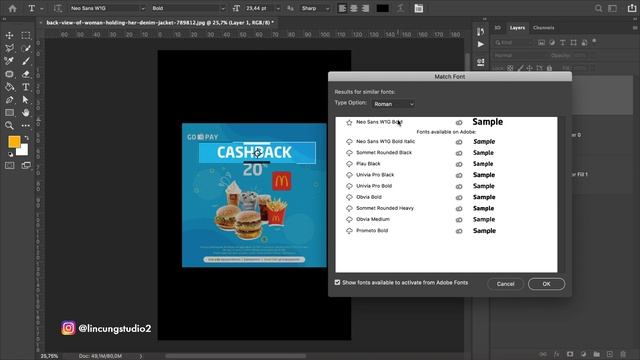Click the Home icon in options bar
The image size is (640, 360).
coord(13,8)
